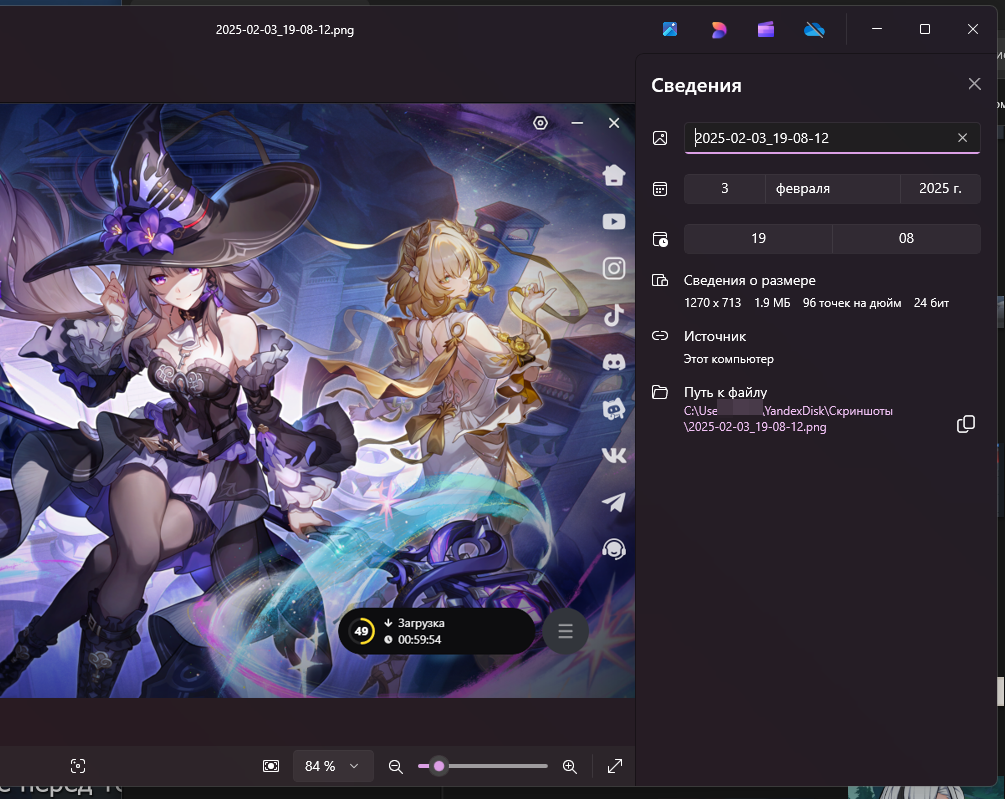Screen dimensions: 1005x799
Task: Click launcher minimize dash in the image
Action: 577,122
